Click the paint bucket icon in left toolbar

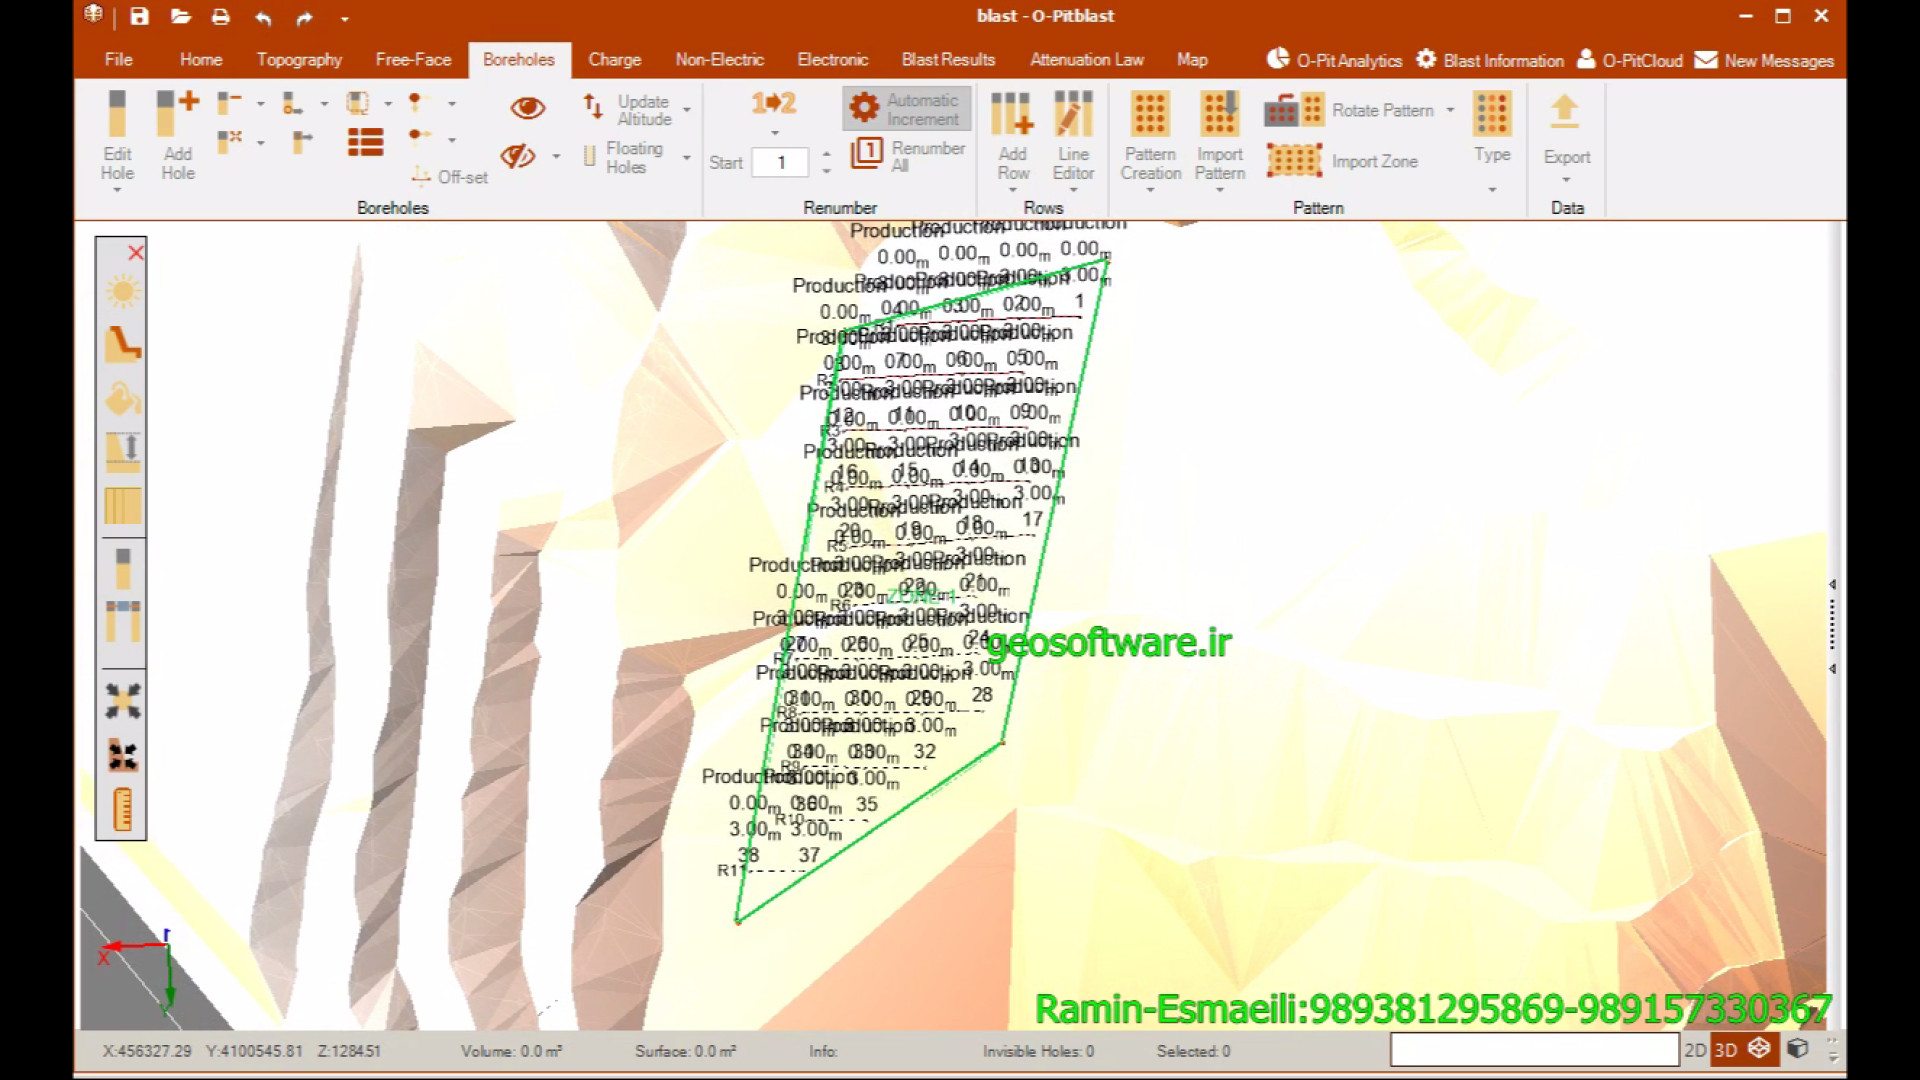tap(123, 398)
